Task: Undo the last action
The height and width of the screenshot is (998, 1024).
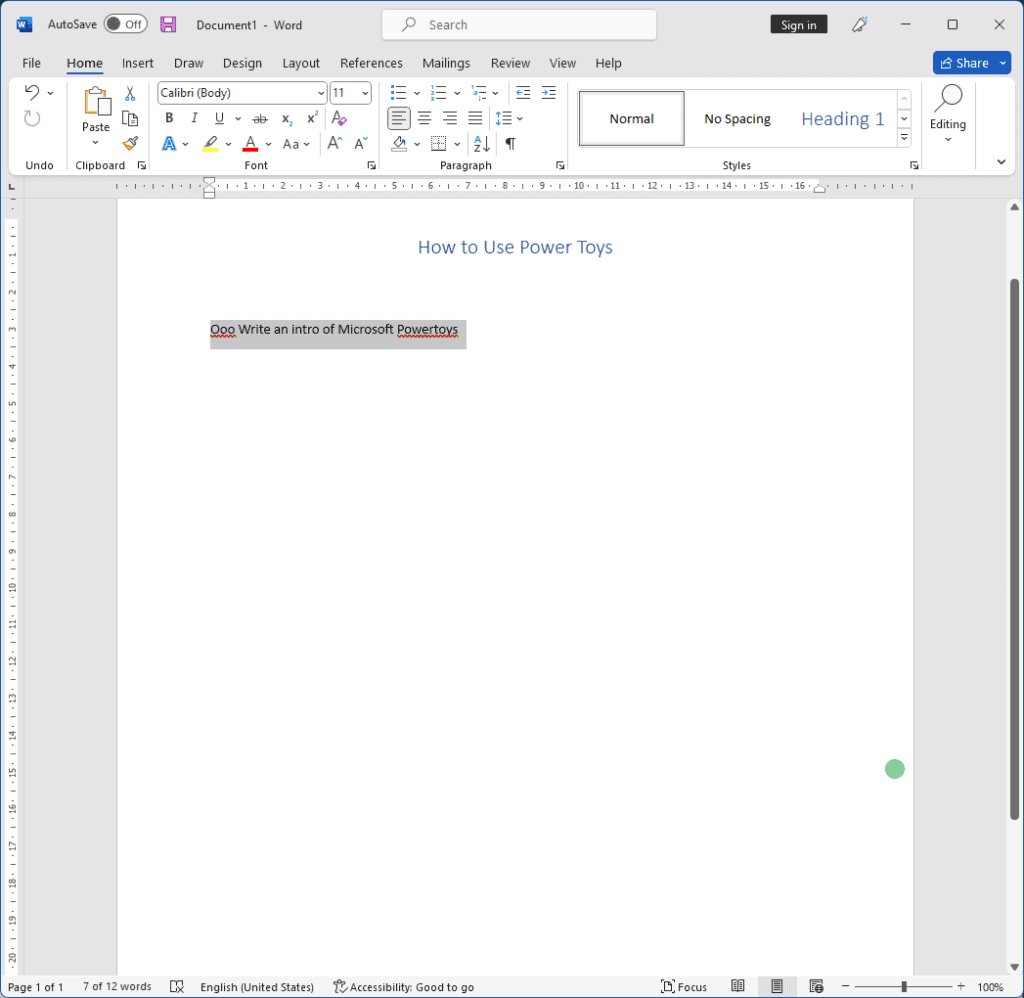Action: [32, 93]
